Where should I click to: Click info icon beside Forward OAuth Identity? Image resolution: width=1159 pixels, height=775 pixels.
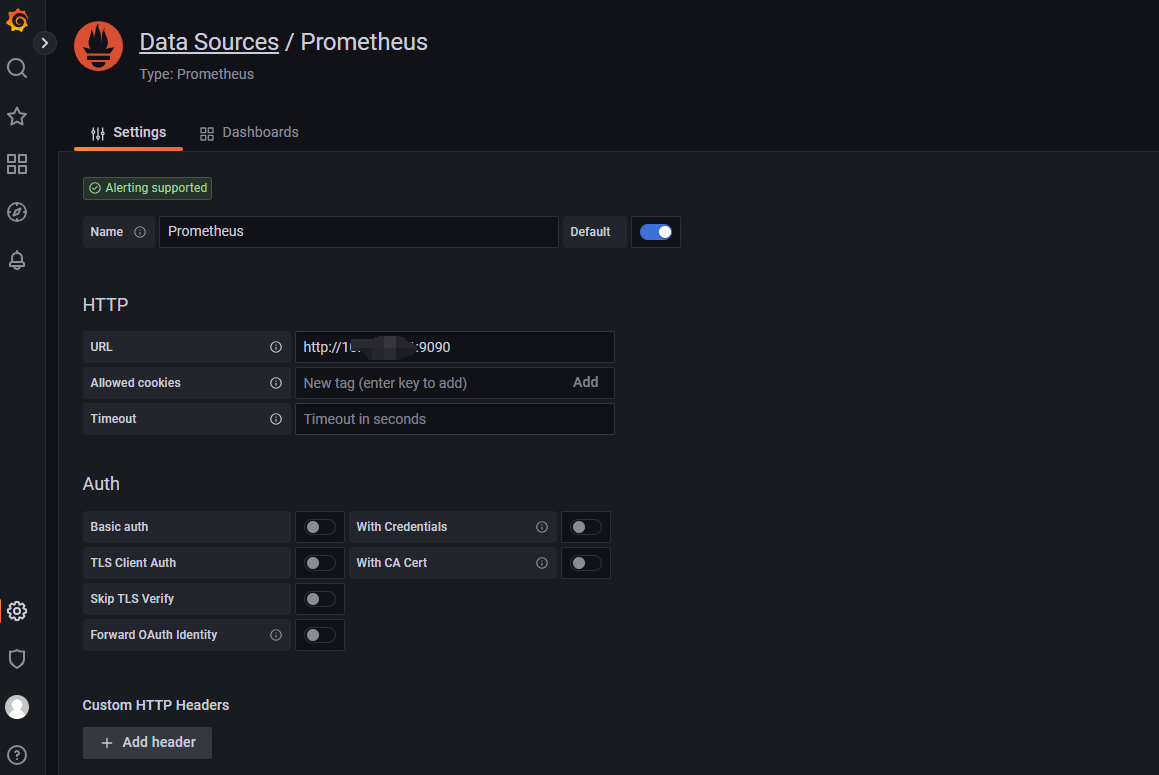[276, 635]
